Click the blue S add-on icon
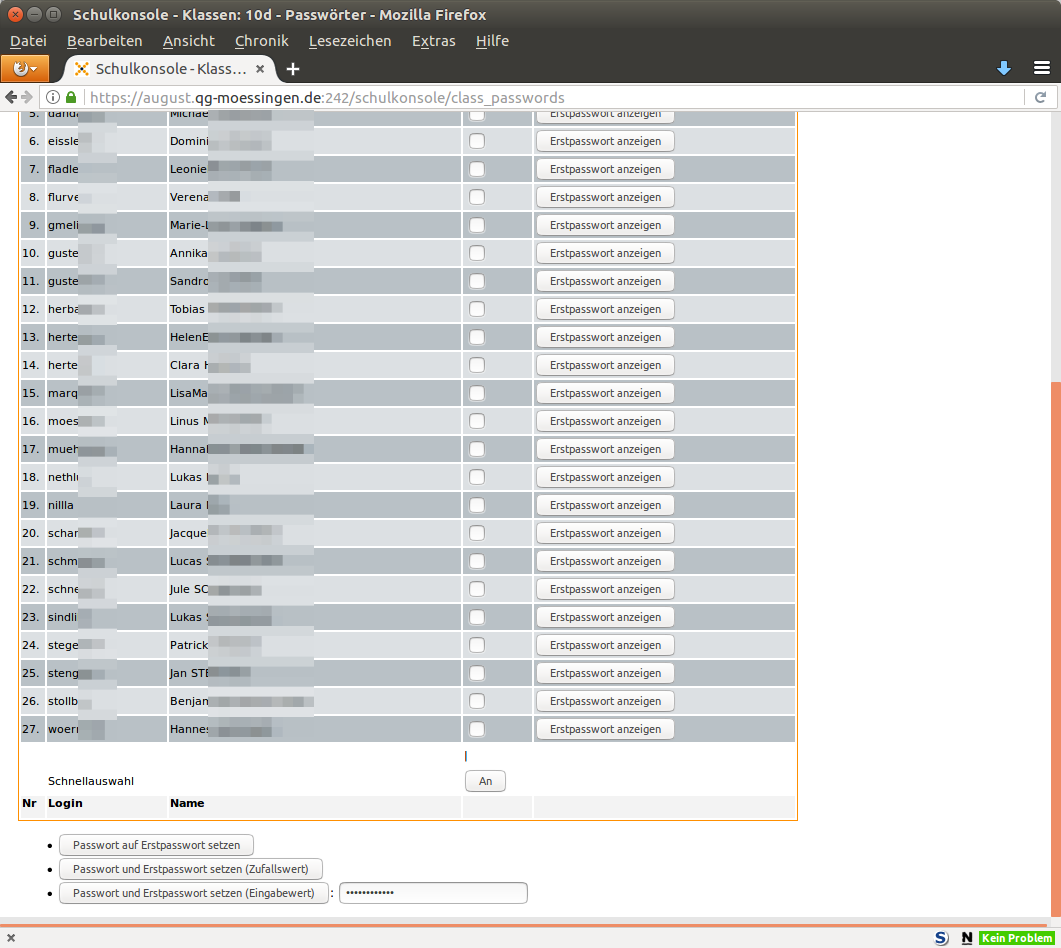1061x948 pixels. coord(941,938)
